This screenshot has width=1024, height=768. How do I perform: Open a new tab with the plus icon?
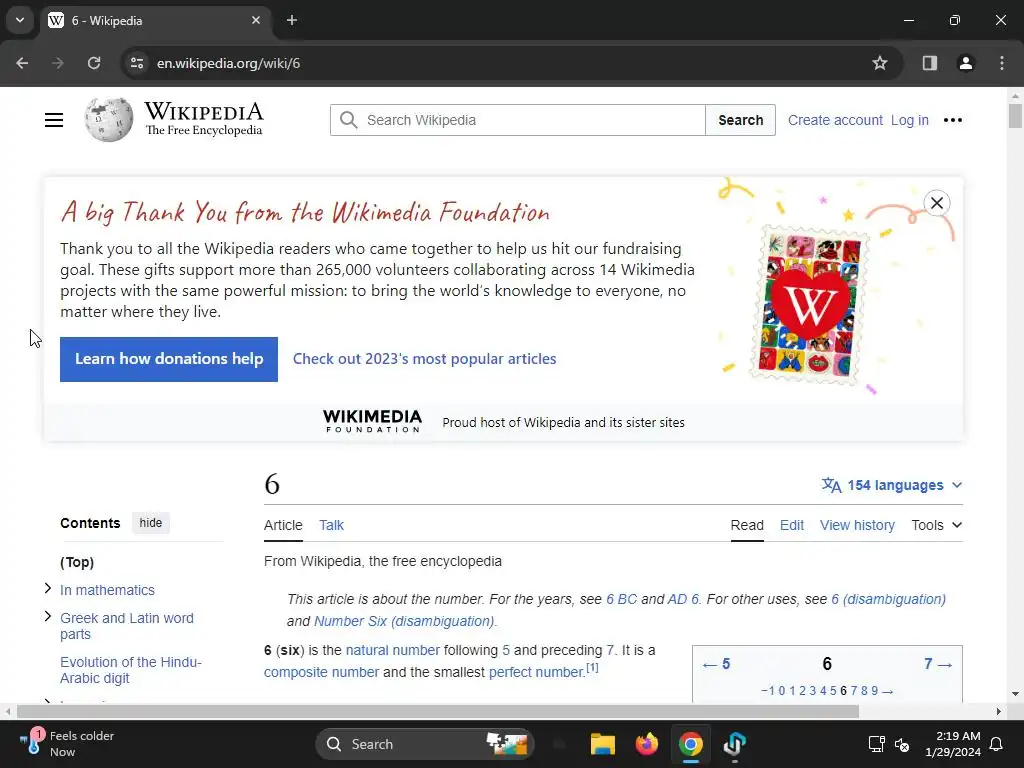(x=292, y=20)
